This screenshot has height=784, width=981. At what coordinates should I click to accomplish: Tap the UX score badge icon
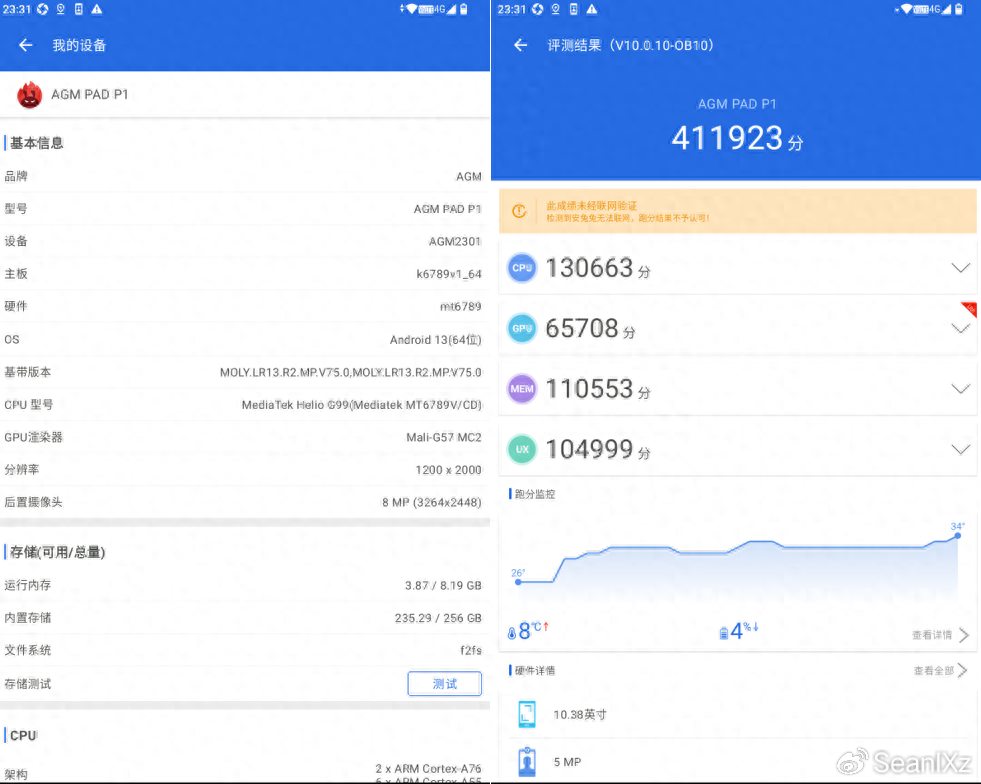[x=522, y=449]
